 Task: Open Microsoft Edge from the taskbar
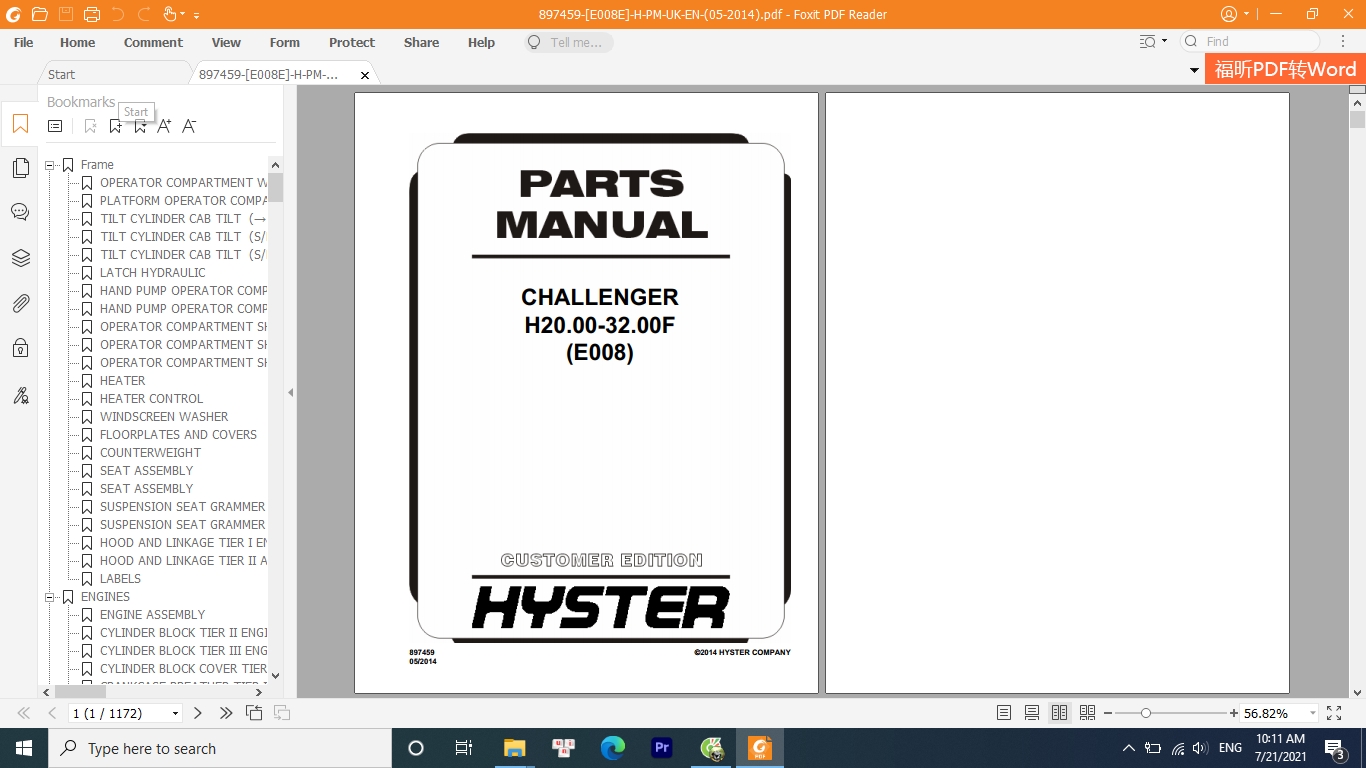tap(613, 748)
